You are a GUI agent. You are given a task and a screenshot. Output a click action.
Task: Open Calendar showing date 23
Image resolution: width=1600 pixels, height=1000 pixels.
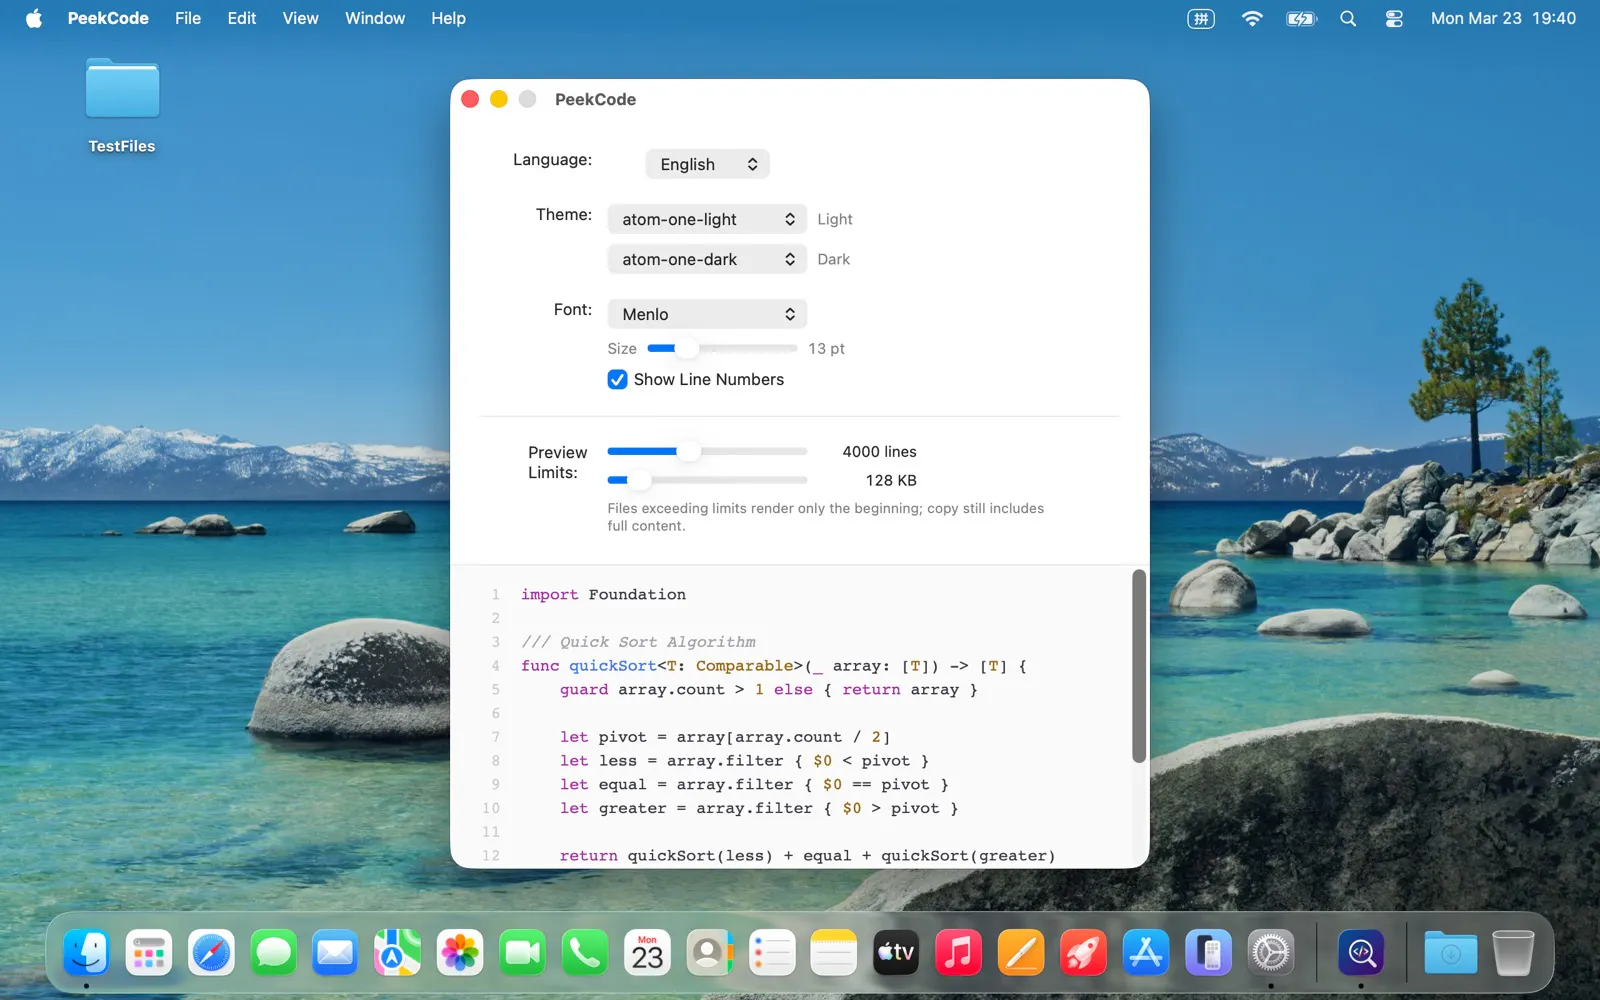647,953
